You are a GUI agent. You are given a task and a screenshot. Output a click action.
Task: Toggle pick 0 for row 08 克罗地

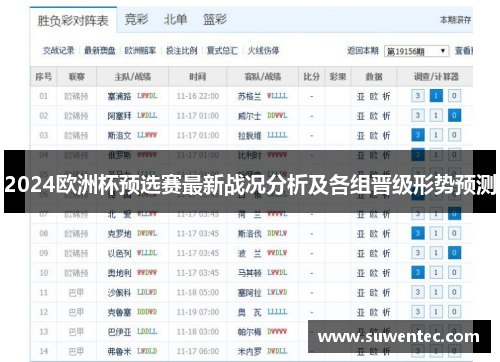[x=454, y=233]
